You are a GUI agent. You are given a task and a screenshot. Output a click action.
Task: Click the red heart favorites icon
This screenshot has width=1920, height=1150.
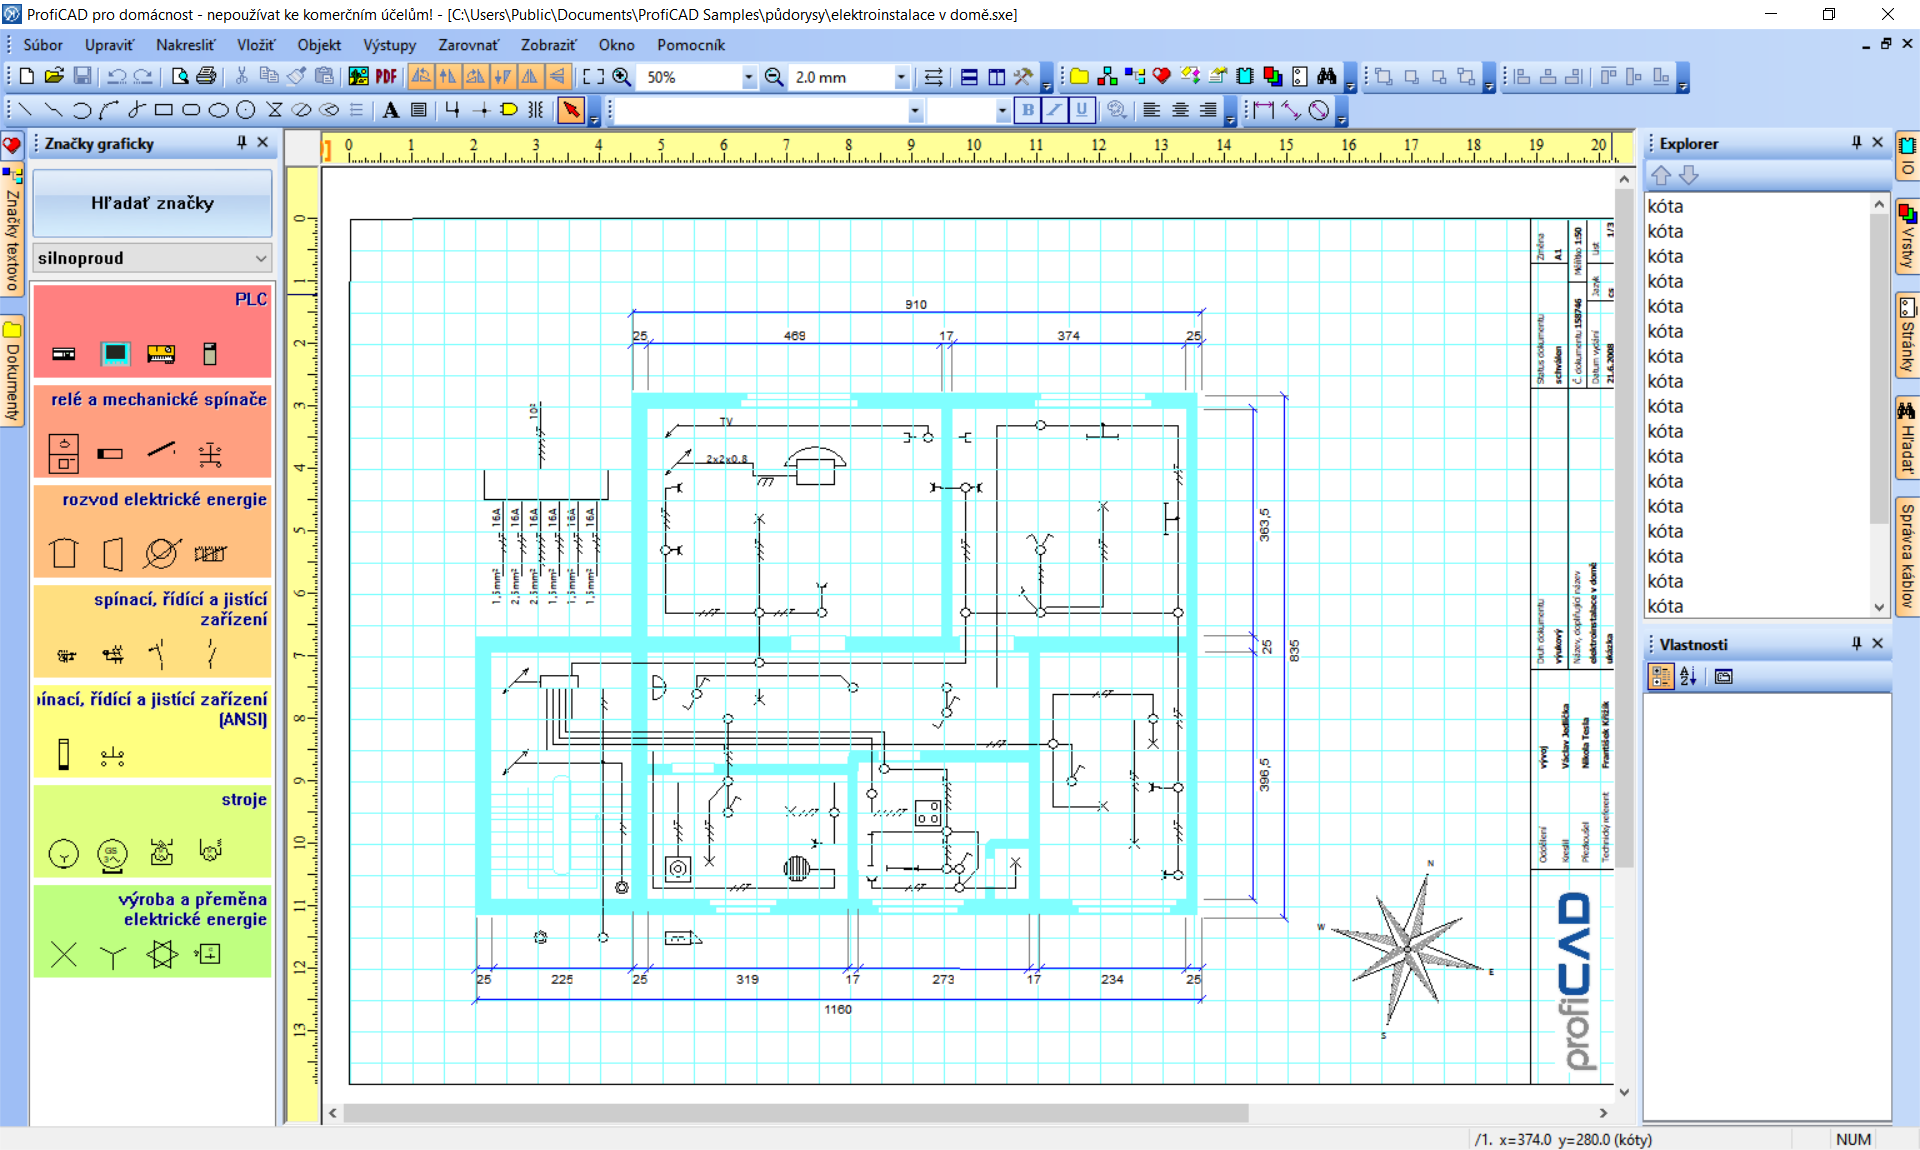(x=1161, y=77)
